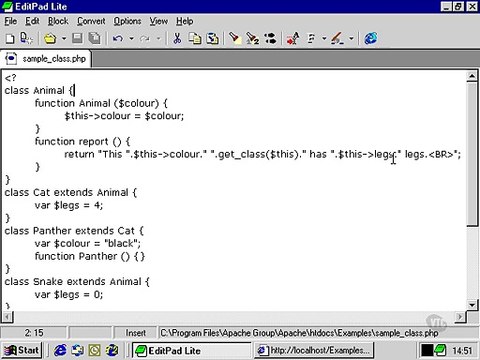Image resolution: width=480 pixels, height=360 pixels.
Task: Toggle the Word Wrap icon
Action: coord(311,39)
